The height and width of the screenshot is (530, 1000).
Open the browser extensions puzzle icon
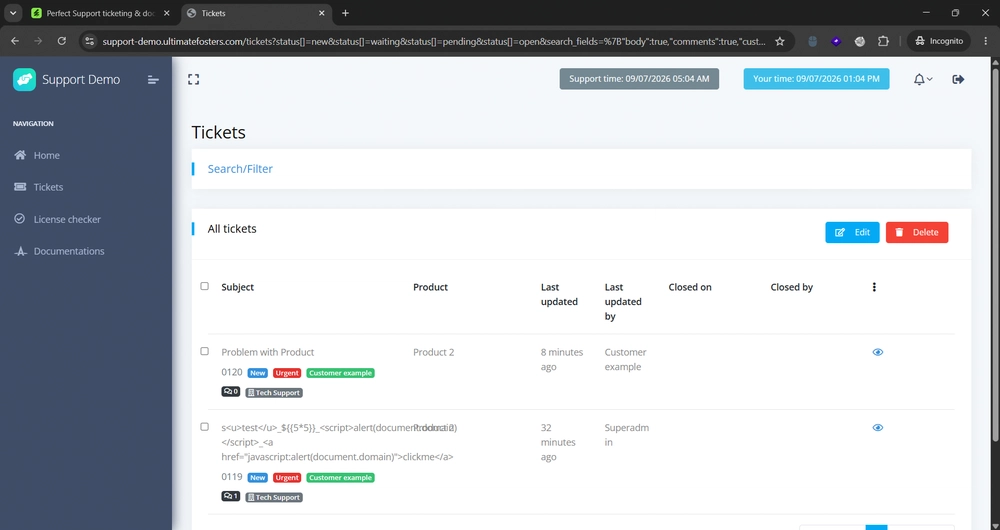[883, 41]
